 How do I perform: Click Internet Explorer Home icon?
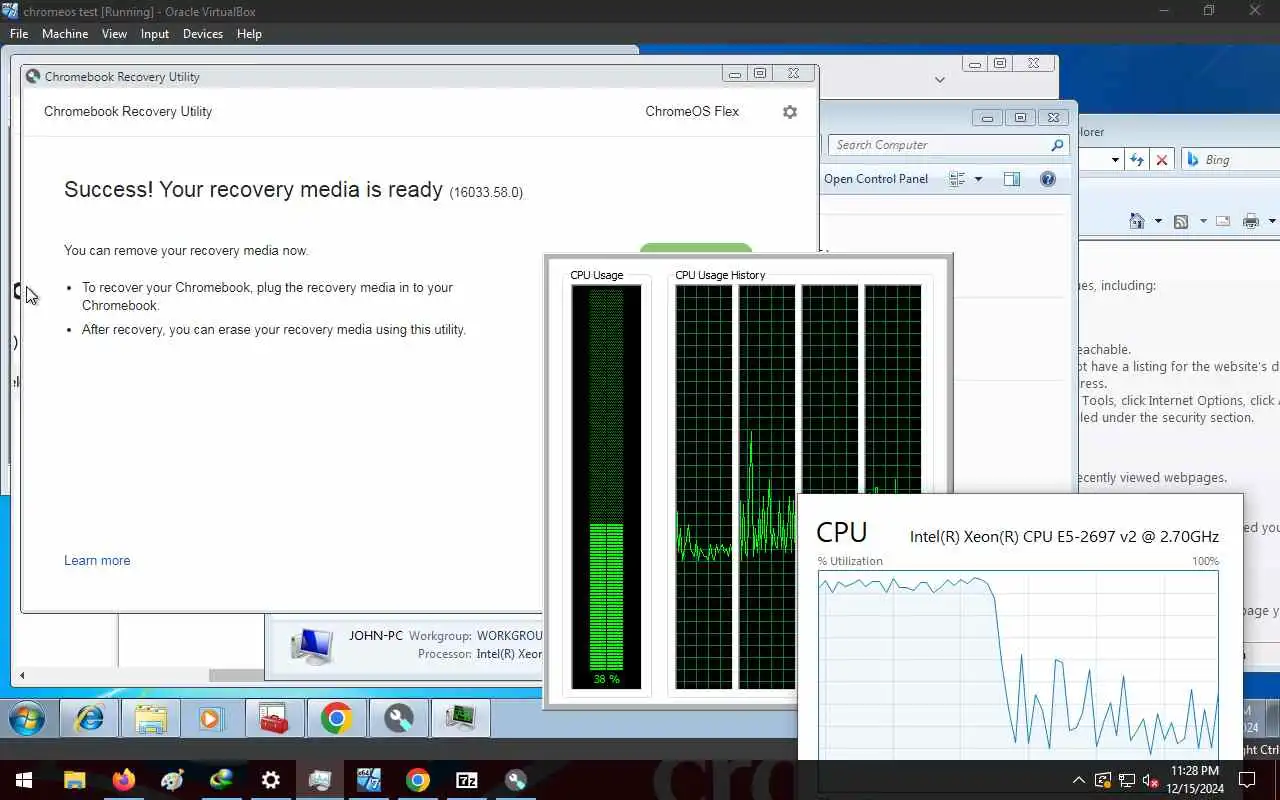pyautogui.click(x=1137, y=221)
